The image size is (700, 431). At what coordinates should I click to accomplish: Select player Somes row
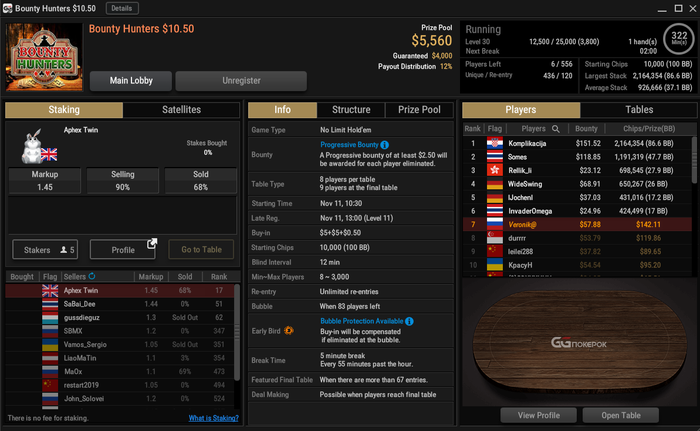tap(577, 157)
